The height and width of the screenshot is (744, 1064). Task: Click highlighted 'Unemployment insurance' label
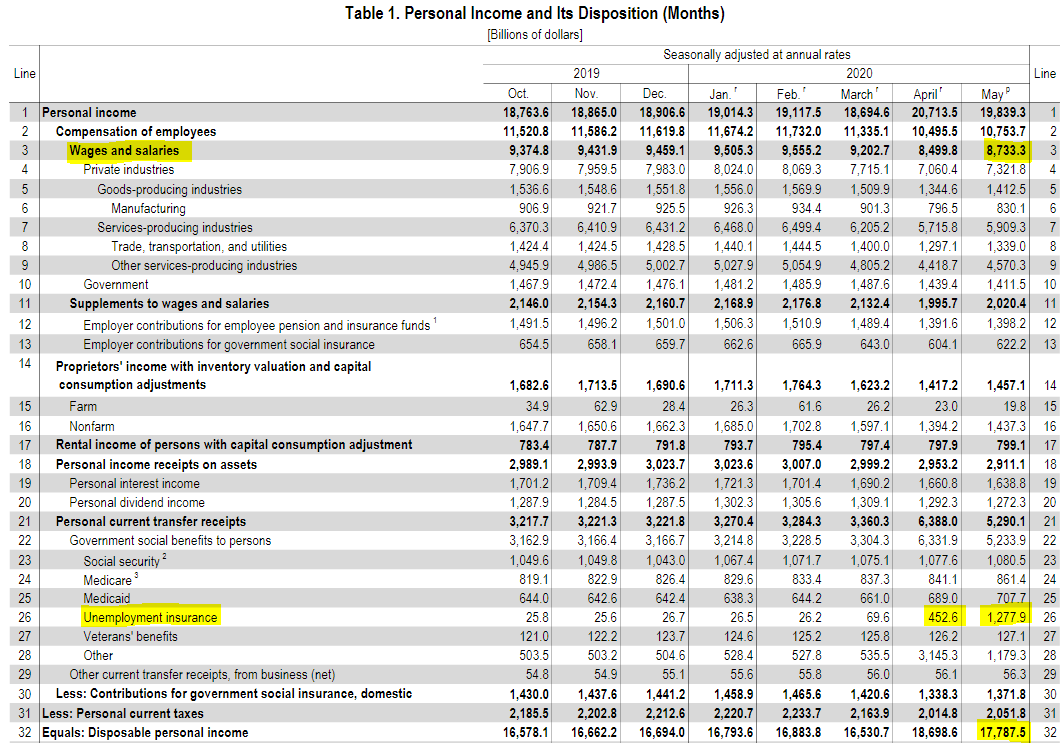point(150,618)
